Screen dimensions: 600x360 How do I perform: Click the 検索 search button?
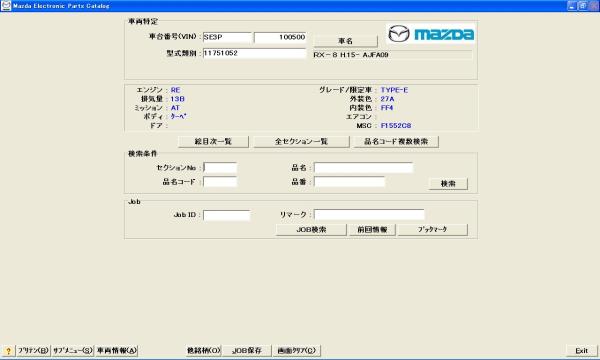coord(448,184)
